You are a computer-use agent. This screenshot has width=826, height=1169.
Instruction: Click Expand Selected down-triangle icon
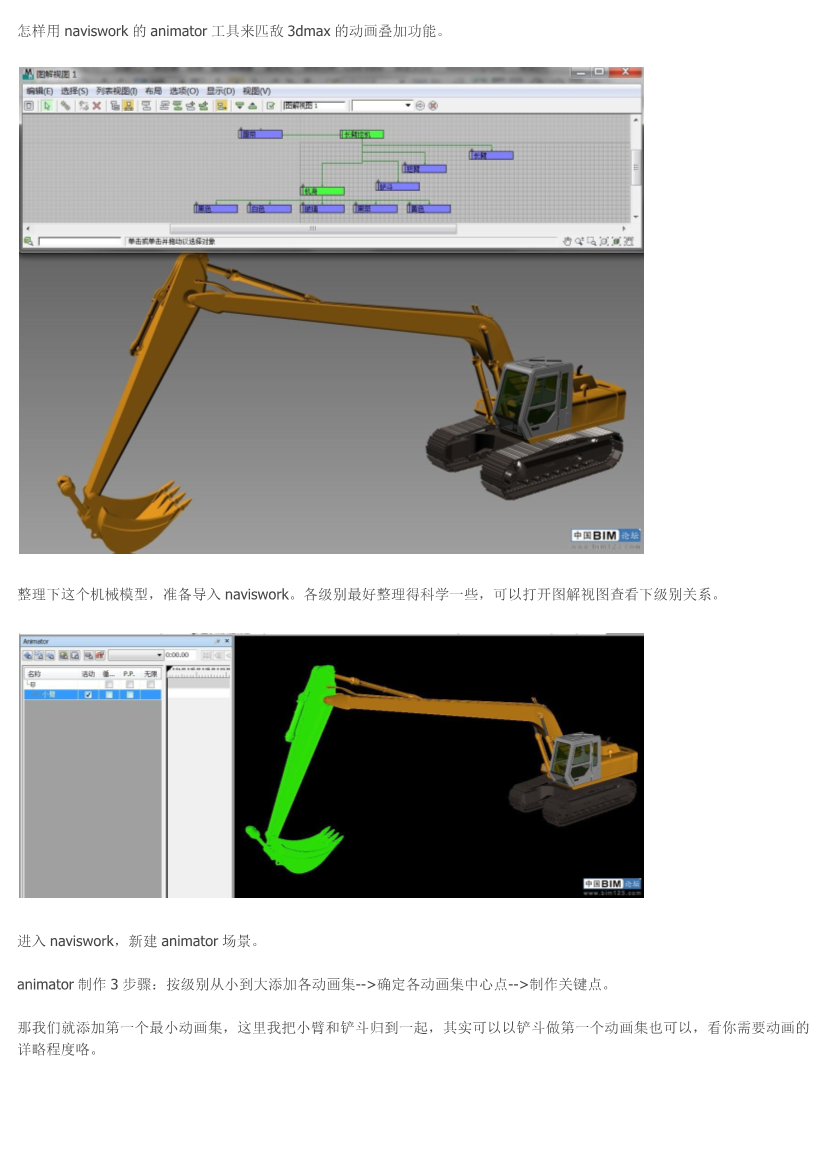[240, 105]
